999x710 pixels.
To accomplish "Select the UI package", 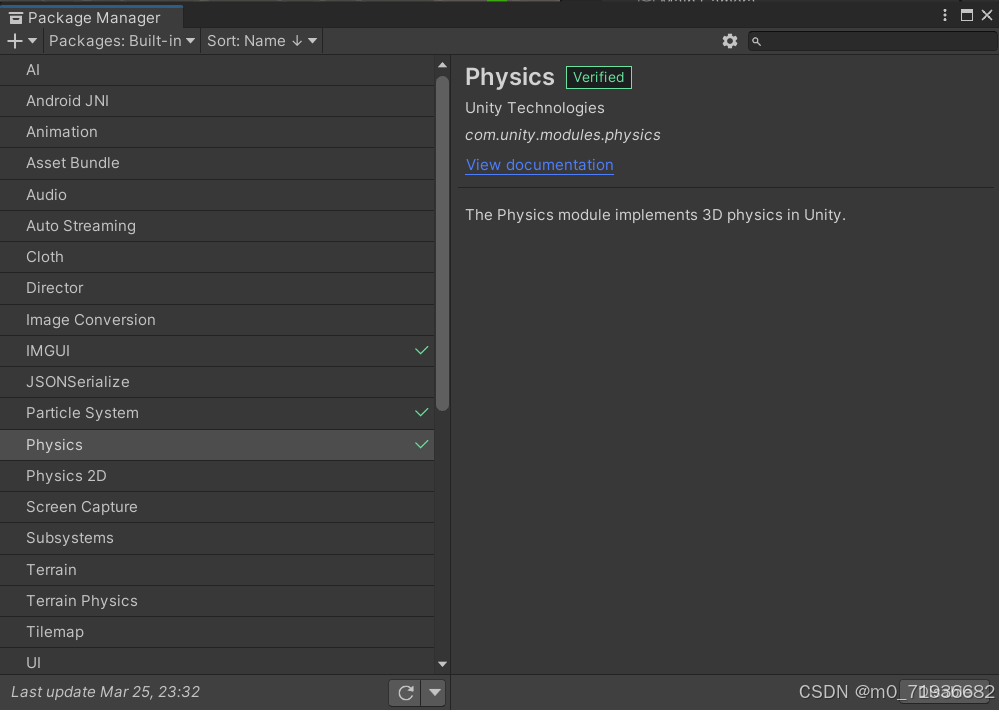I will point(217,662).
